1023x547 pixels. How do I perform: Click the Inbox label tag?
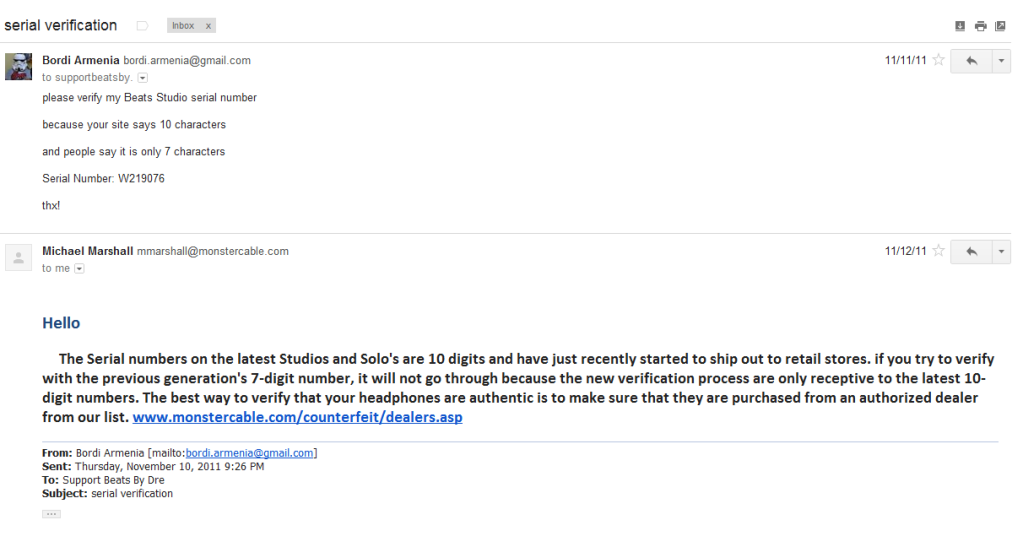coord(183,26)
